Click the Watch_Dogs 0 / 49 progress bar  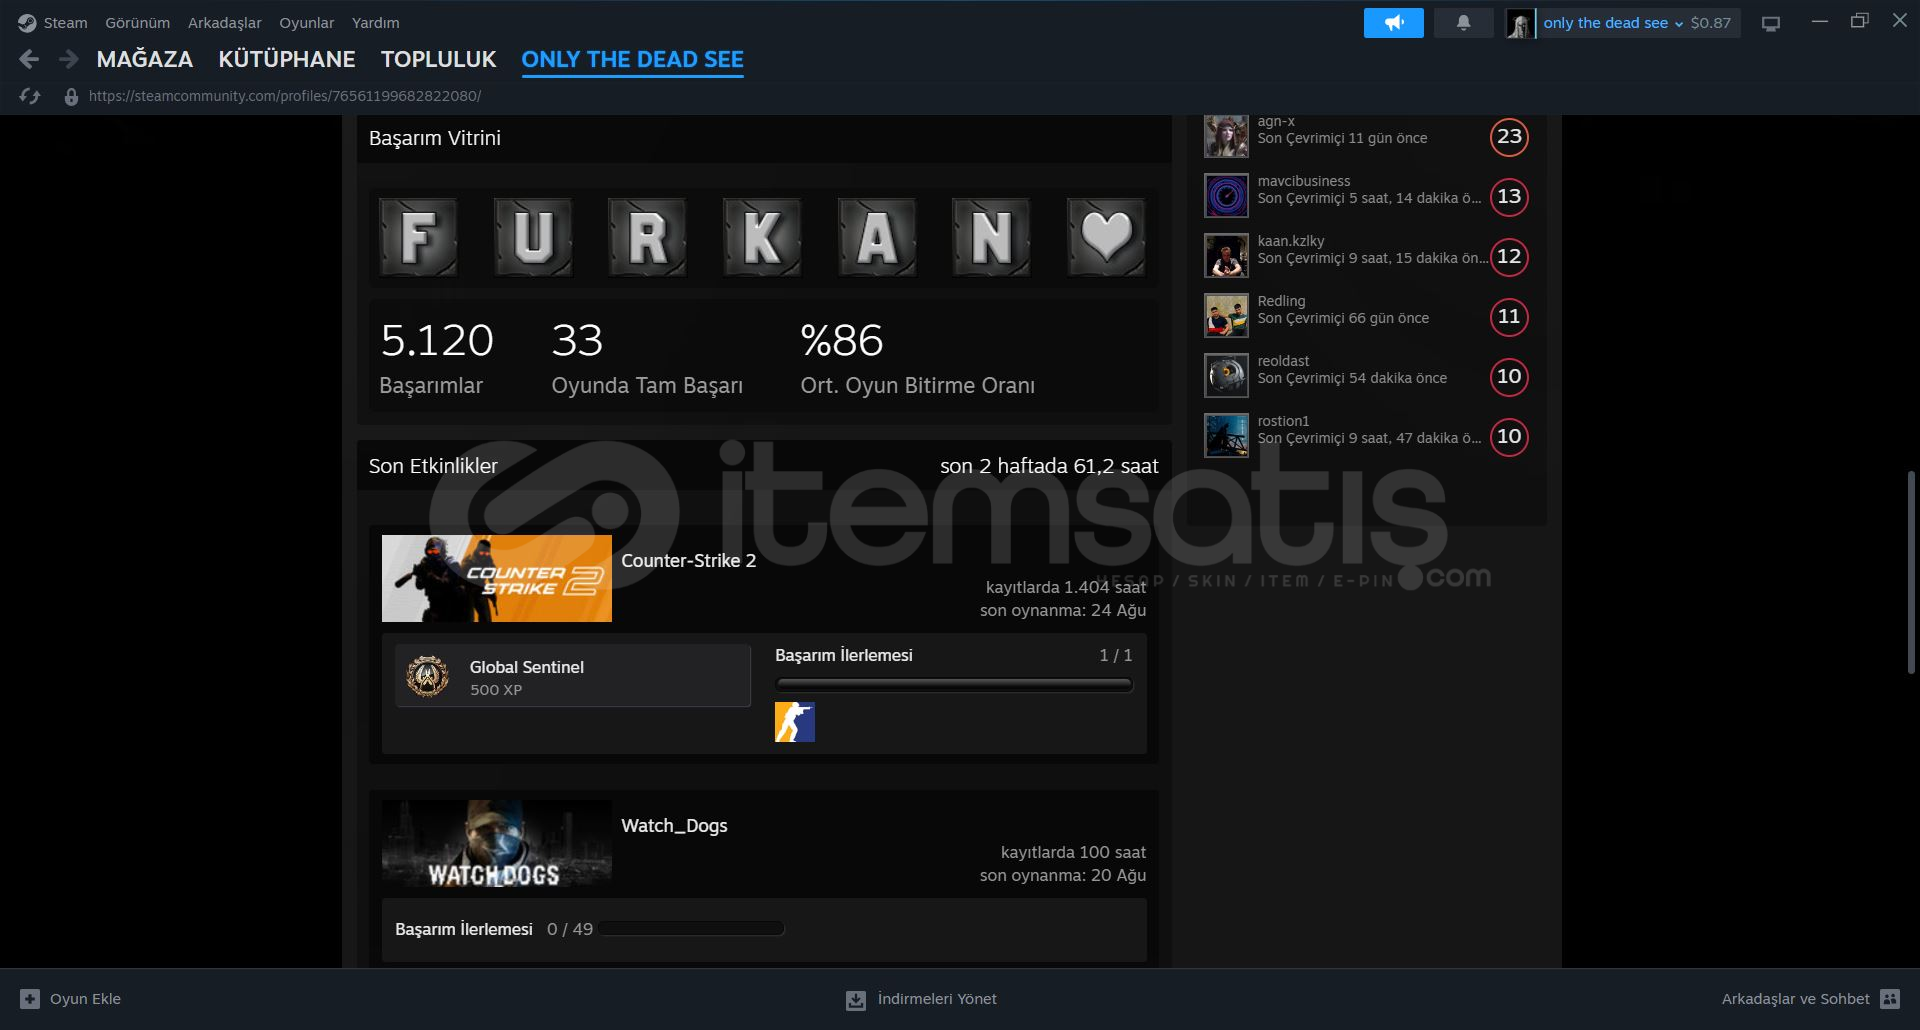(x=691, y=929)
